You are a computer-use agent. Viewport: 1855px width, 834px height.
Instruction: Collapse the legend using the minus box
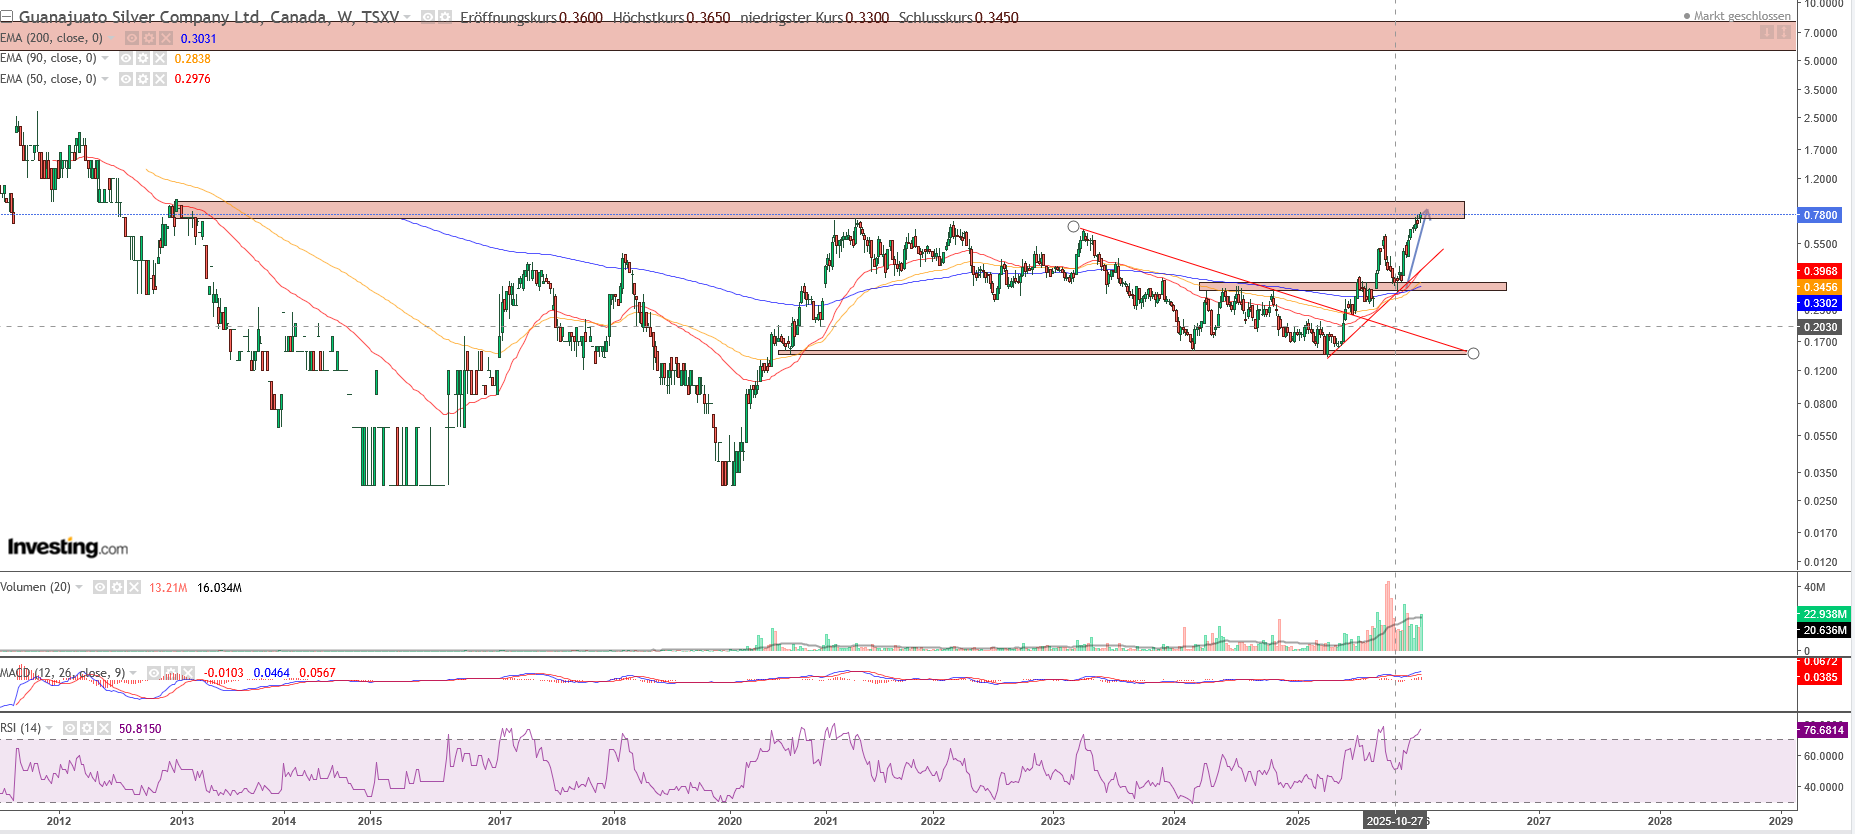click(x=6, y=17)
